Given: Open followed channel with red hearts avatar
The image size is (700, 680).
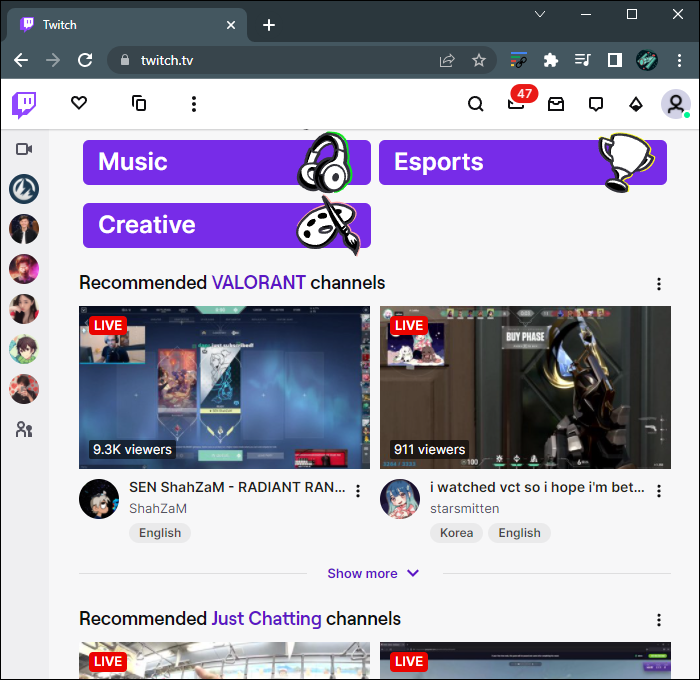Looking at the screenshot, I should pyautogui.click(x=24, y=389).
